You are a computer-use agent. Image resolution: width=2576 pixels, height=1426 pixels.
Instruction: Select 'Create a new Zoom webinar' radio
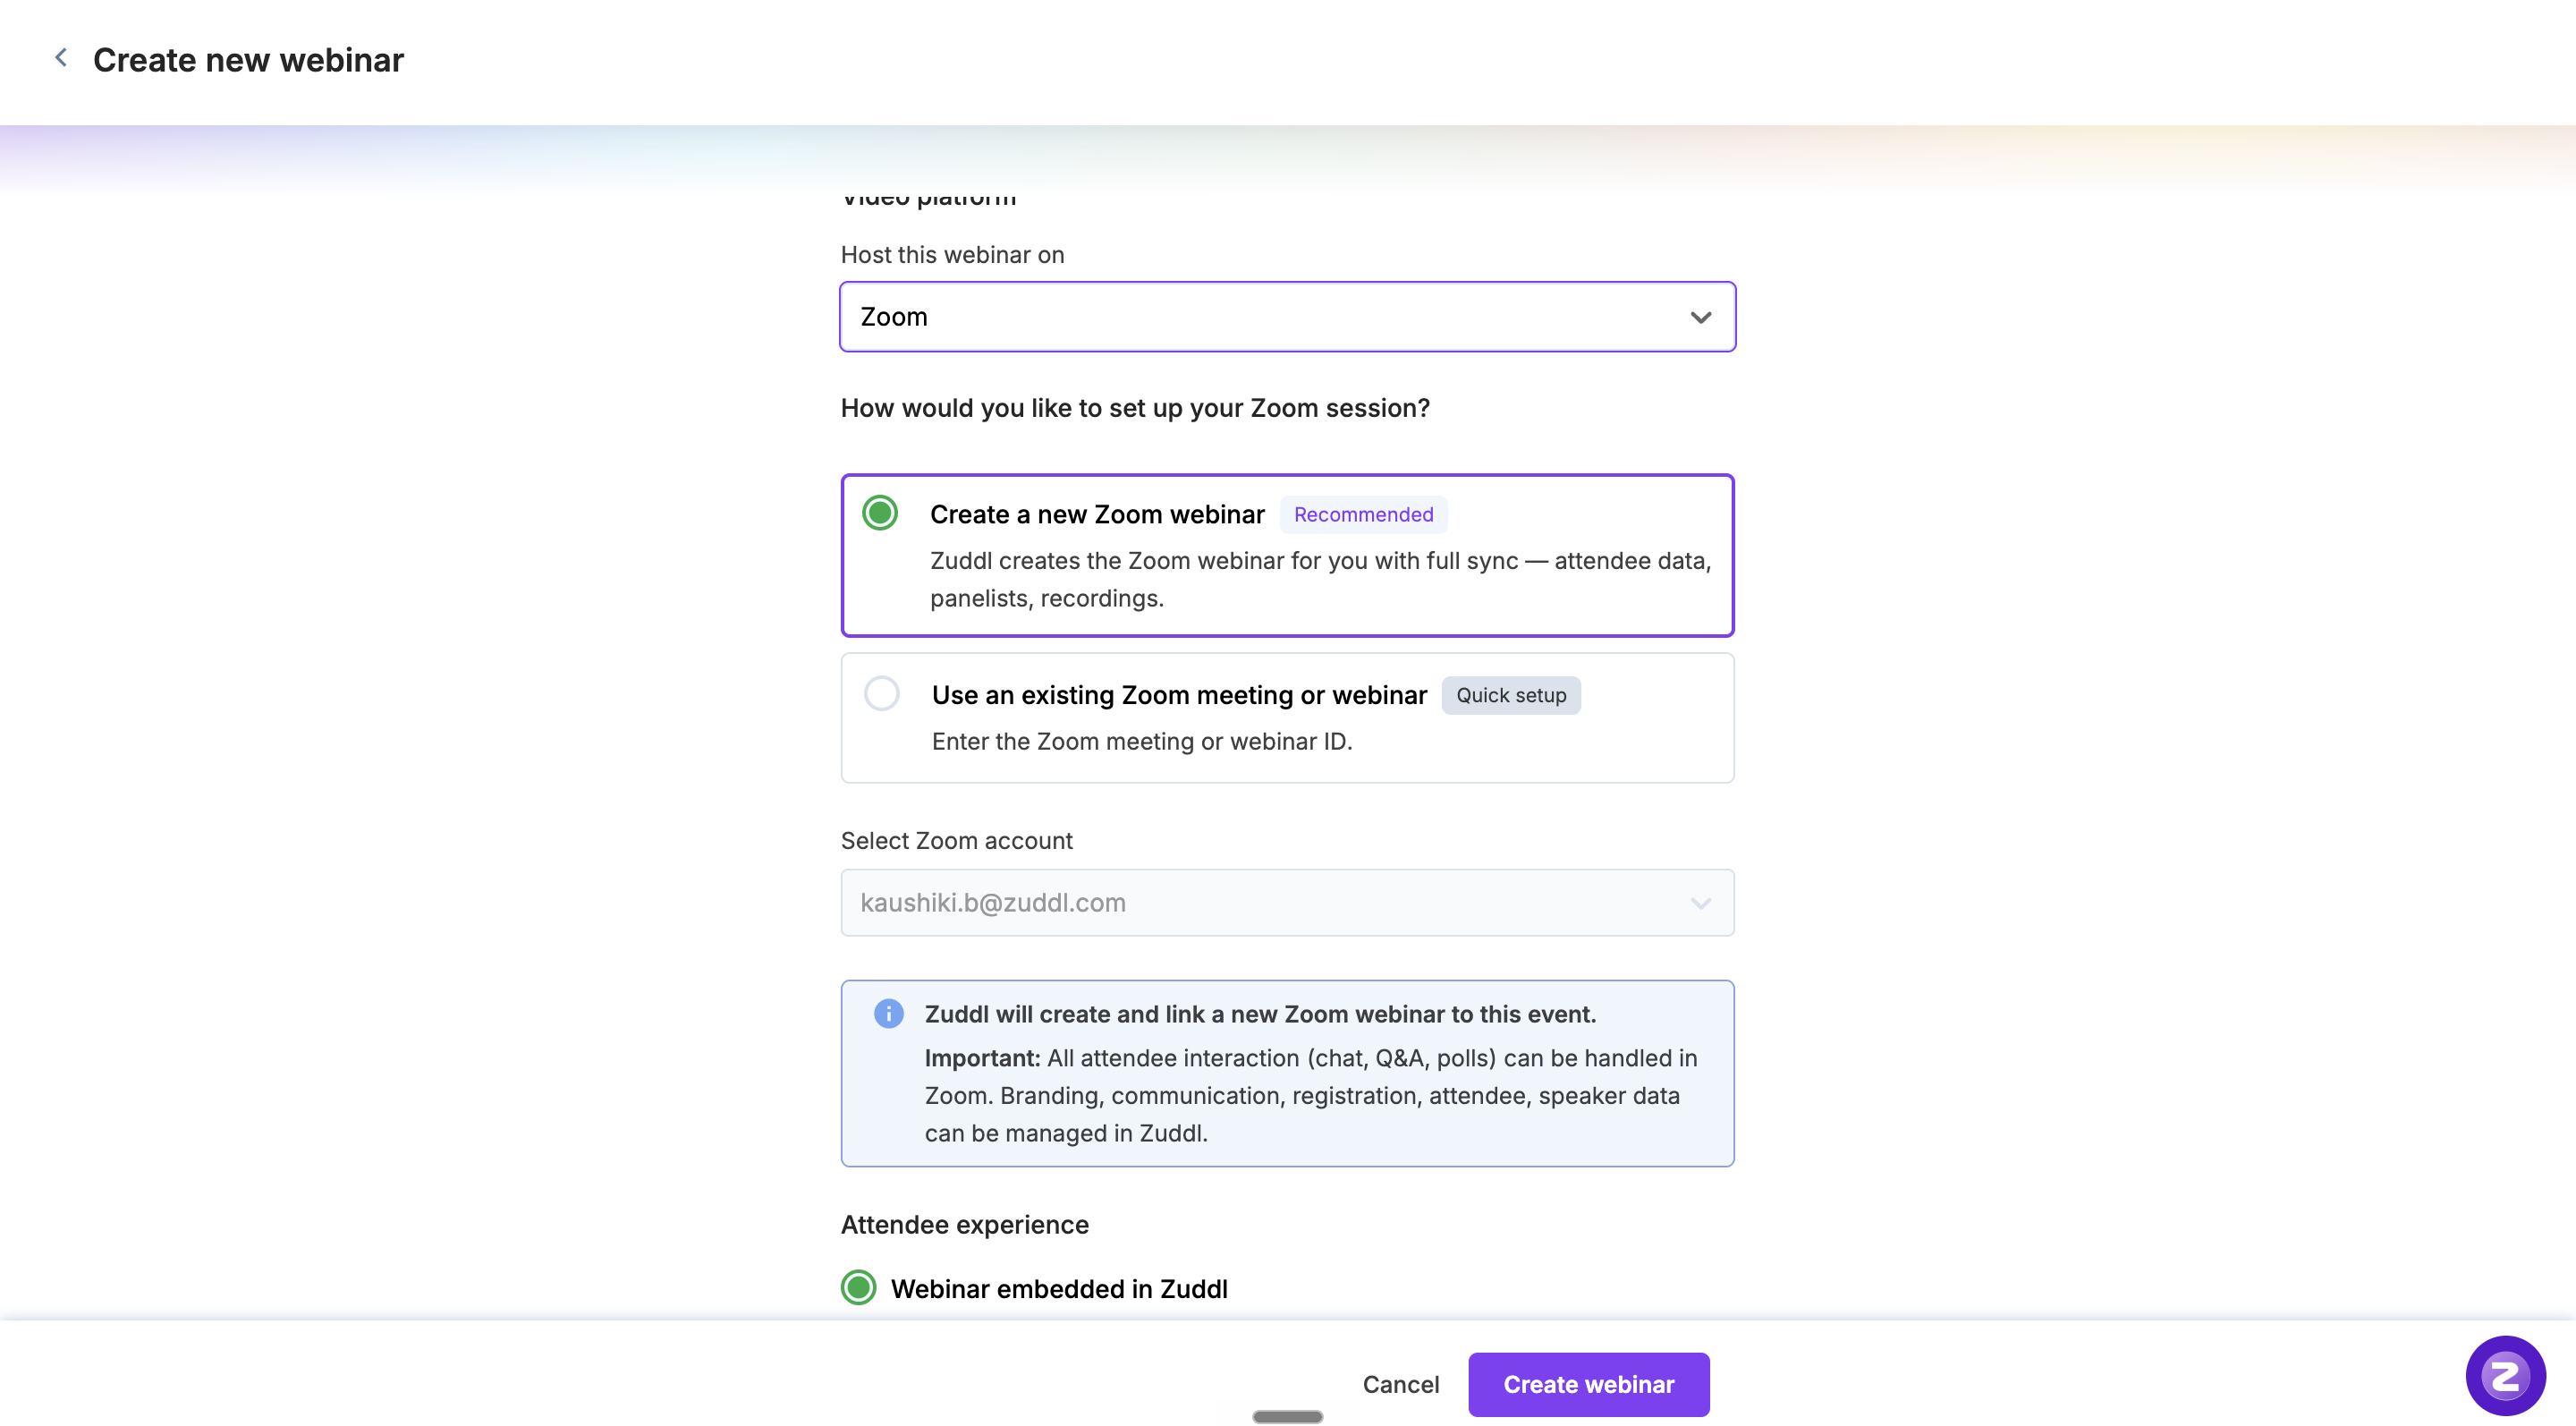click(x=880, y=513)
